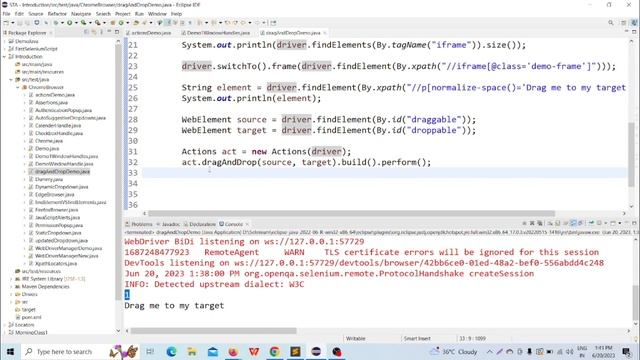Expand Maven Dependencies node
The image size is (640, 360).
point(11,287)
